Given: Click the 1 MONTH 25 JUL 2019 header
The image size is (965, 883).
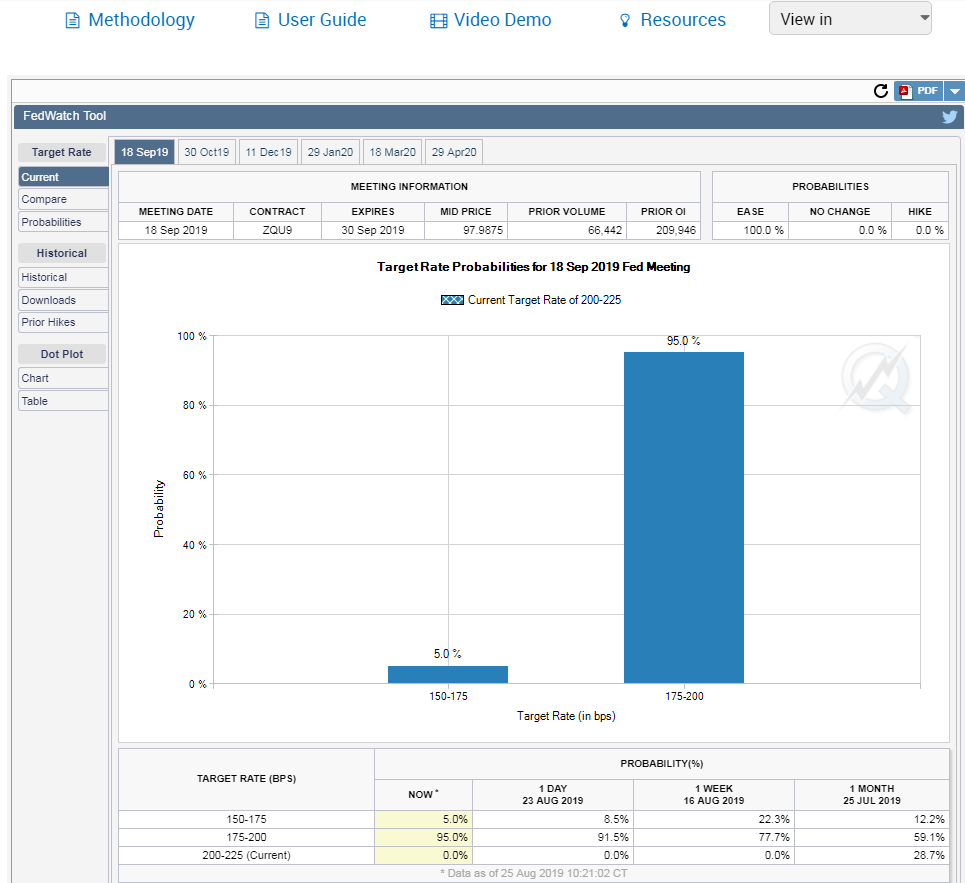Looking at the screenshot, I should pyautogui.click(x=872, y=794).
